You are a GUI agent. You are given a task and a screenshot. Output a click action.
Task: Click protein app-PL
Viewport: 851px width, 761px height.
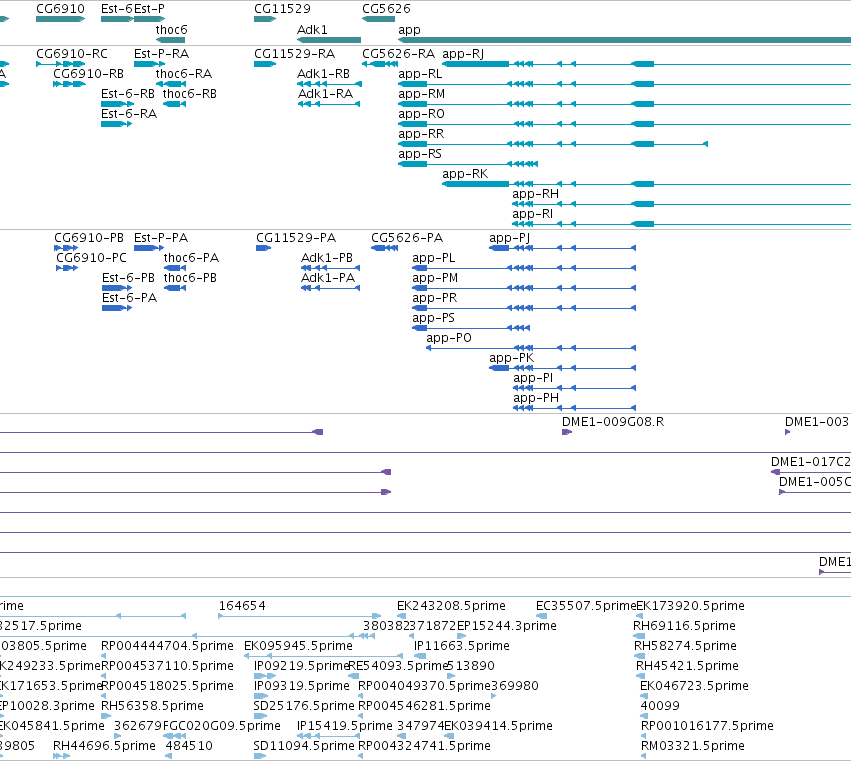pyautogui.click(x=524, y=268)
